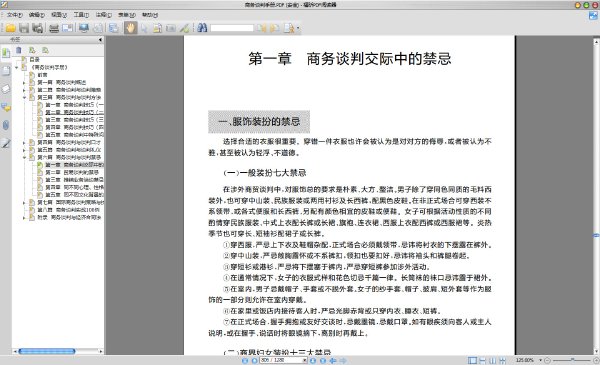This screenshot has height=365, width=600.
Task: Open the 注释(C) menu
Action: point(103,15)
